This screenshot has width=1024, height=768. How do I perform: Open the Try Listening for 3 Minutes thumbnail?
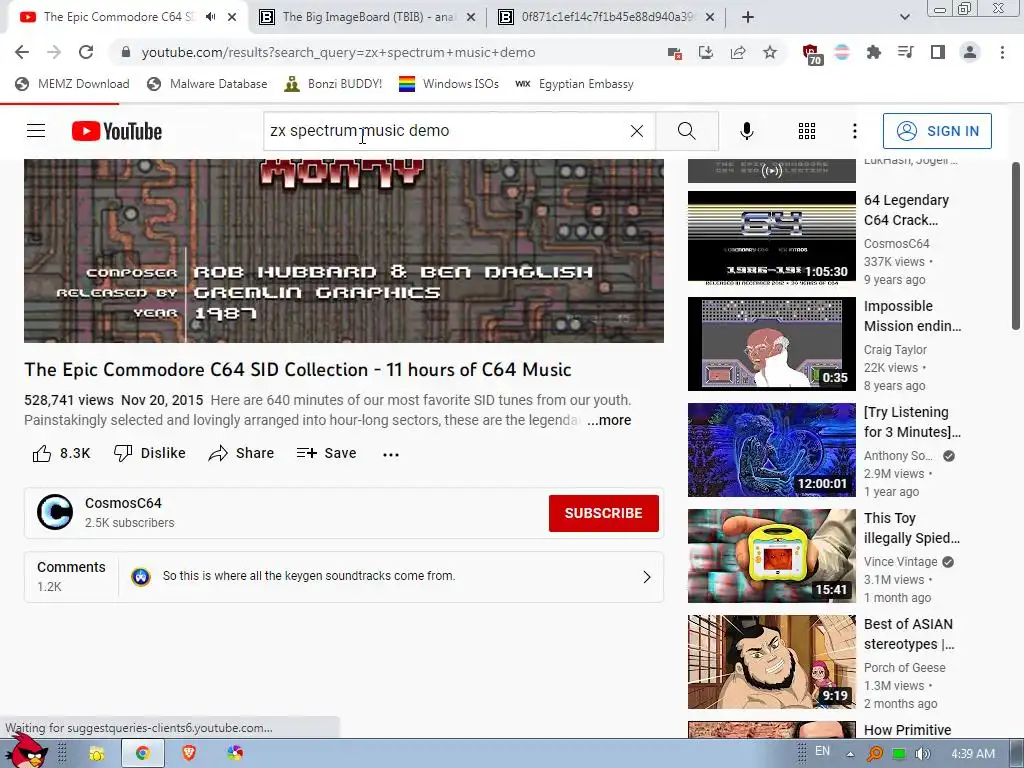(771, 450)
